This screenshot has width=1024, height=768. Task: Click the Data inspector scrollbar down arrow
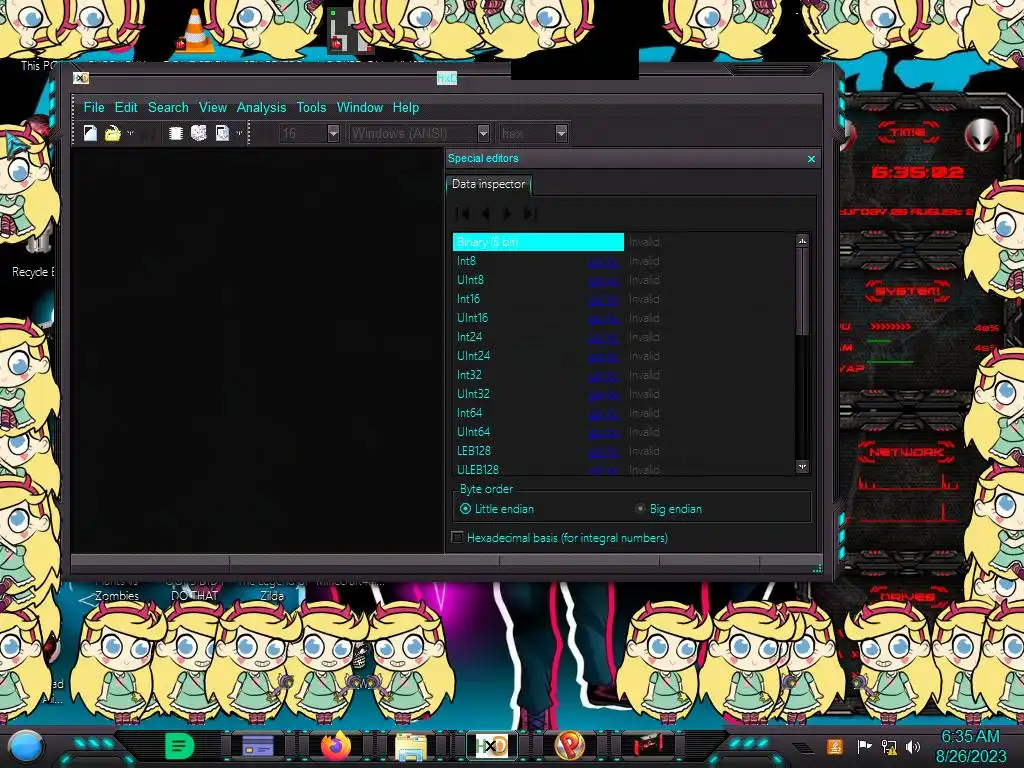[x=803, y=466]
